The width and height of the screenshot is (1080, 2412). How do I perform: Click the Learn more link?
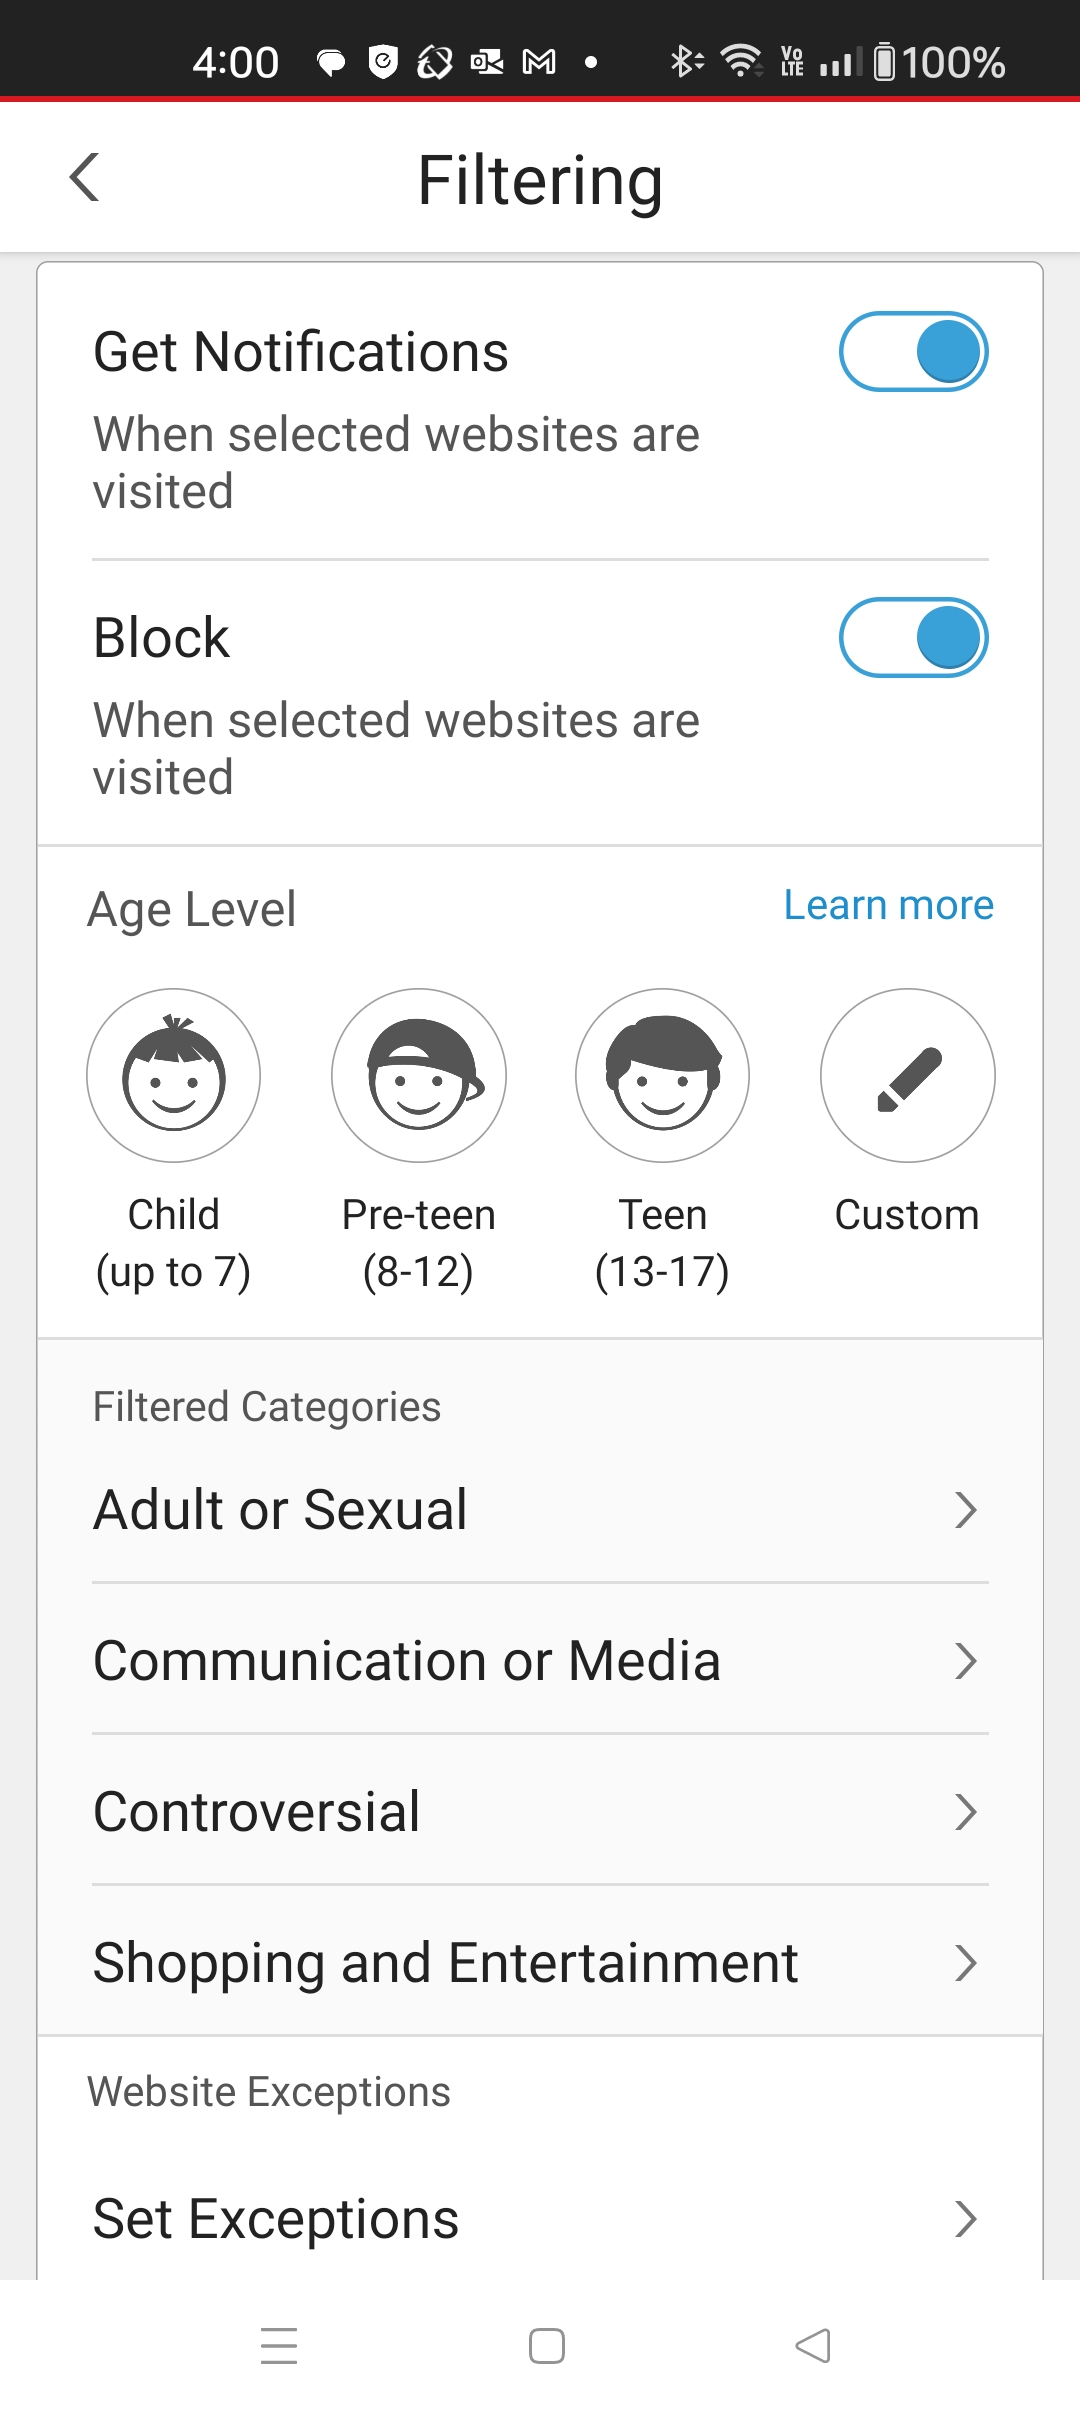(x=888, y=905)
